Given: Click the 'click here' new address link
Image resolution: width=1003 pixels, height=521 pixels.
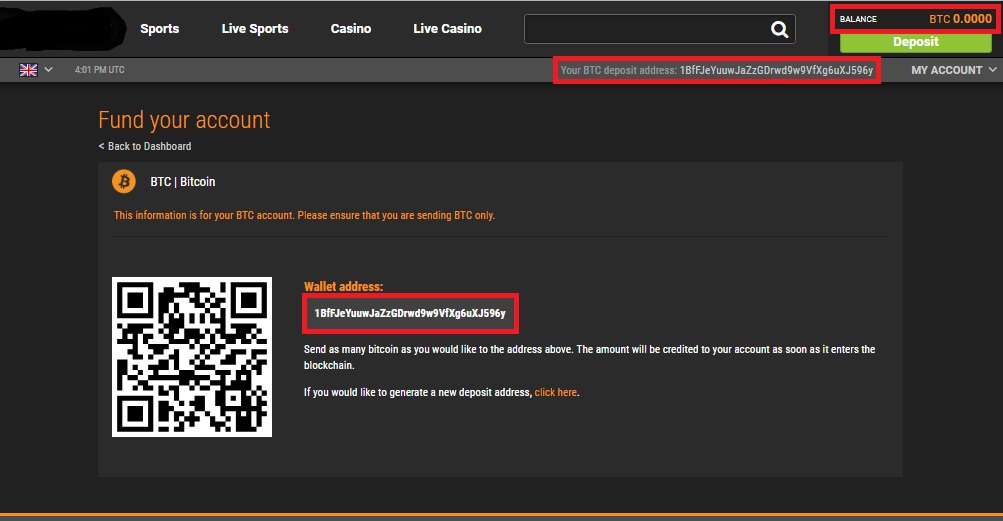Looking at the screenshot, I should pyautogui.click(x=555, y=392).
